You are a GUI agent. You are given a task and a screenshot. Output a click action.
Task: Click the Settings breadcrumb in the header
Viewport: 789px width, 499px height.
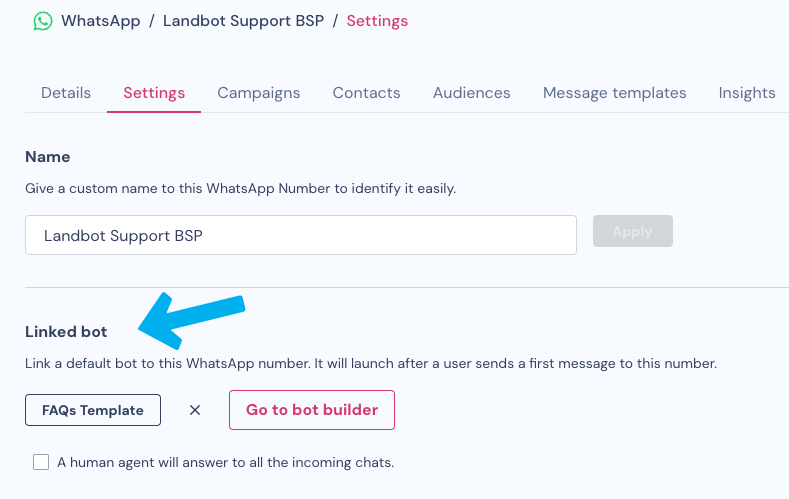pos(377,20)
